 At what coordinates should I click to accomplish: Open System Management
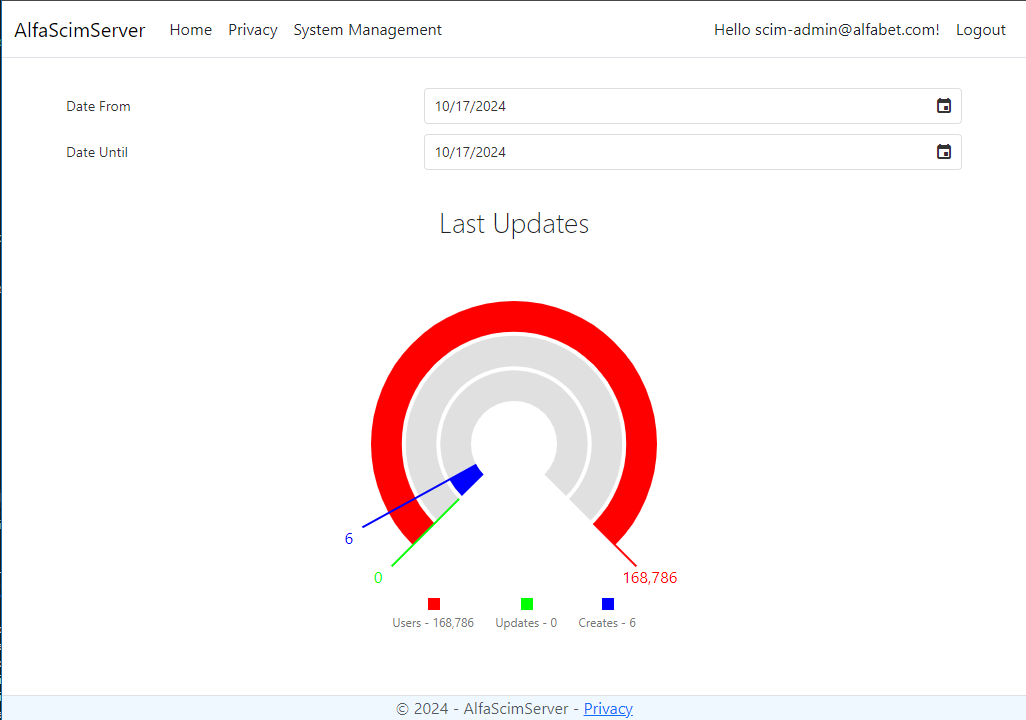pos(367,29)
